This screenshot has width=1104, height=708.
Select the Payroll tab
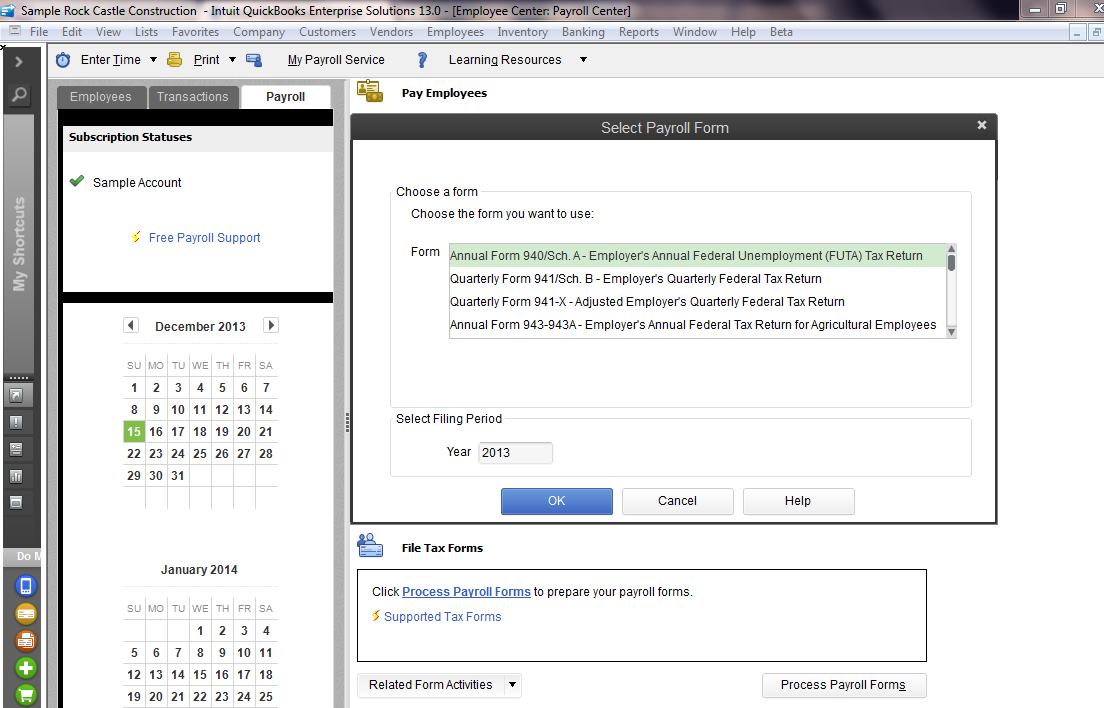[285, 97]
